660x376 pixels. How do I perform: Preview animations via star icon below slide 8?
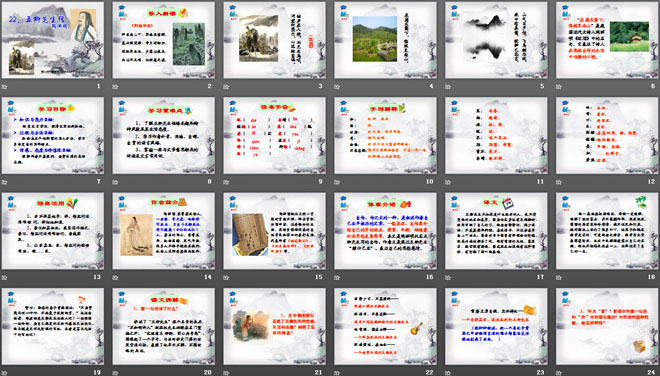point(115,182)
